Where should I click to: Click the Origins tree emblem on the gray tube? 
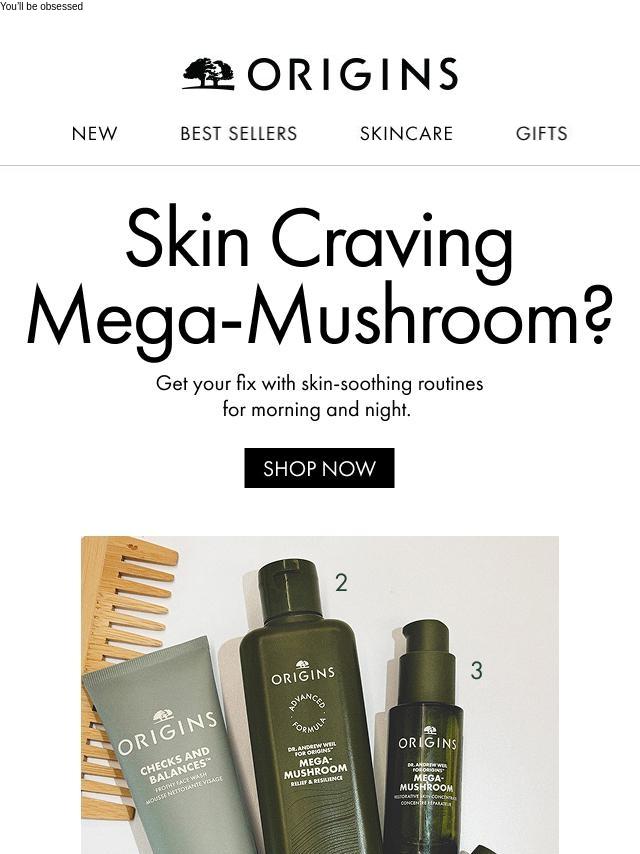click(x=163, y=716)
